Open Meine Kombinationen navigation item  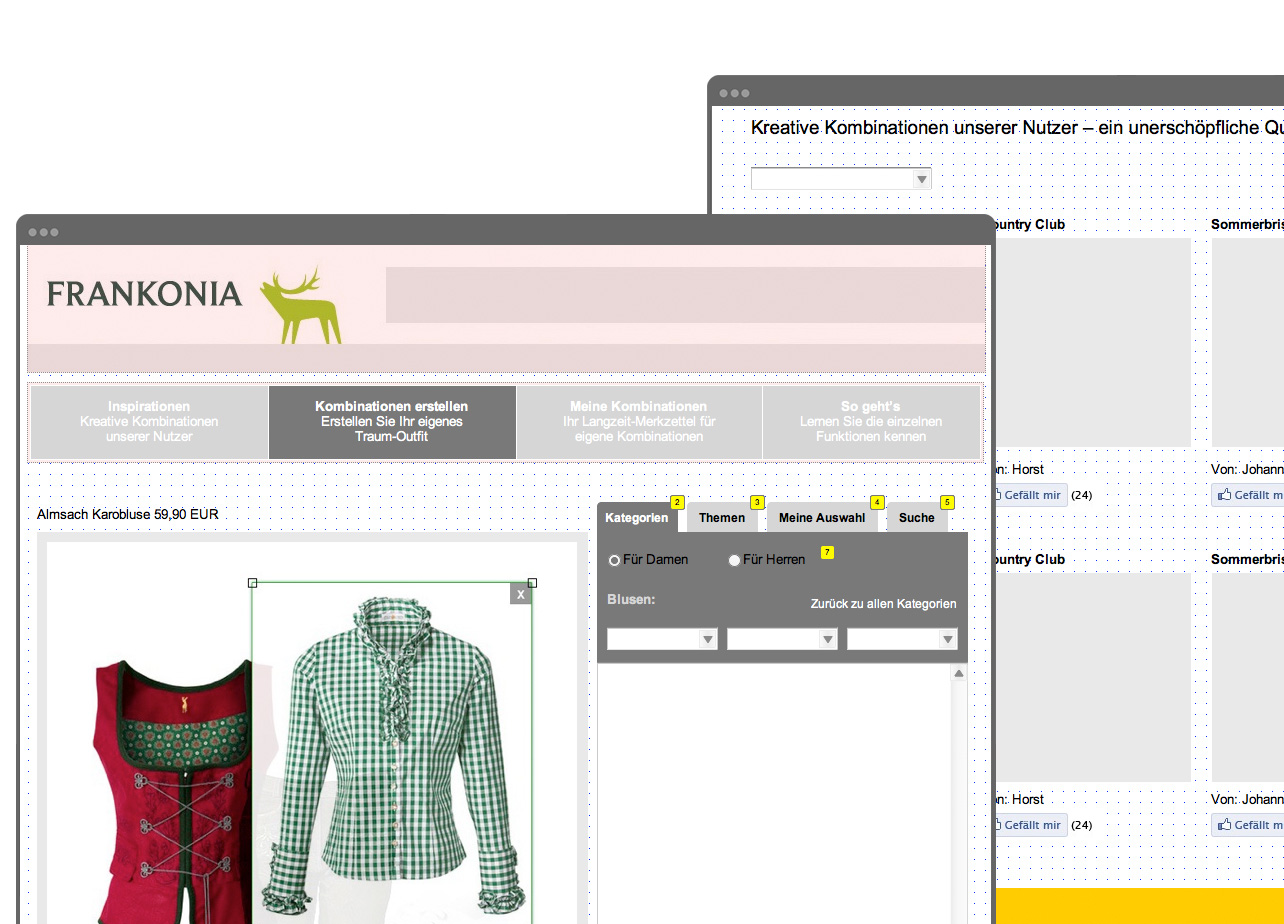point(639,422)
